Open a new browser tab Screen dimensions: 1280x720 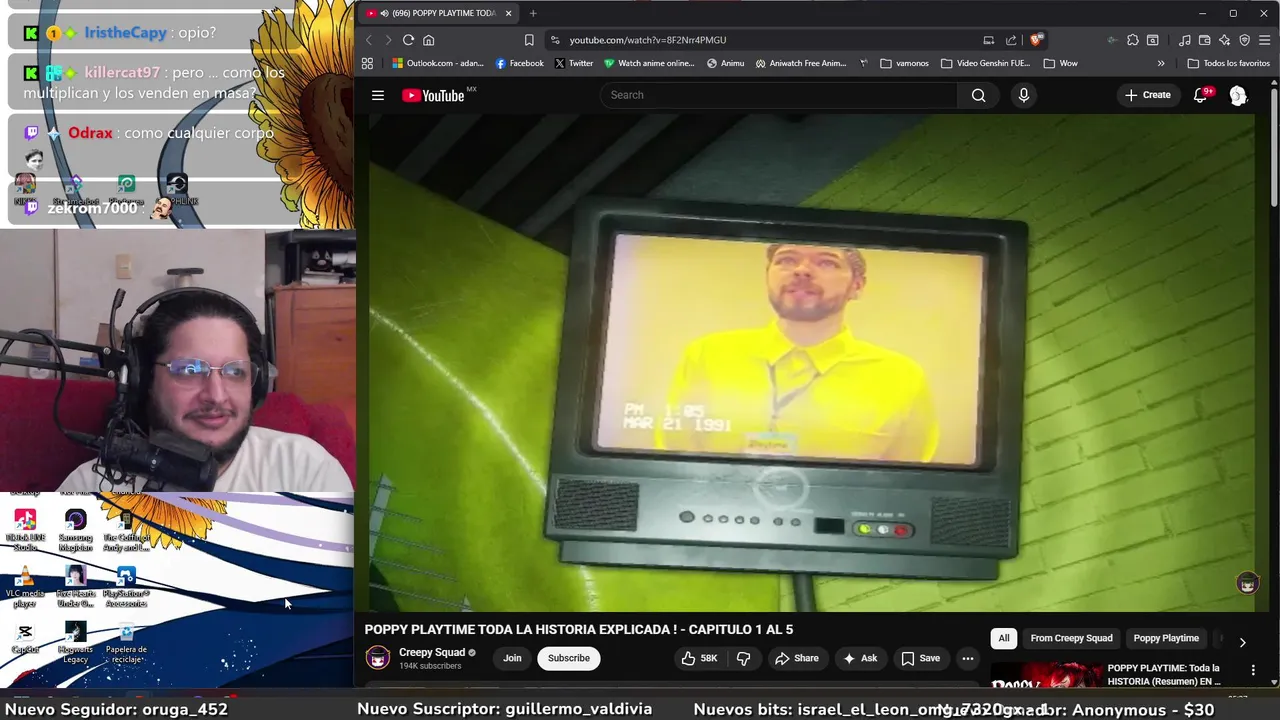[x=533, y=13]
